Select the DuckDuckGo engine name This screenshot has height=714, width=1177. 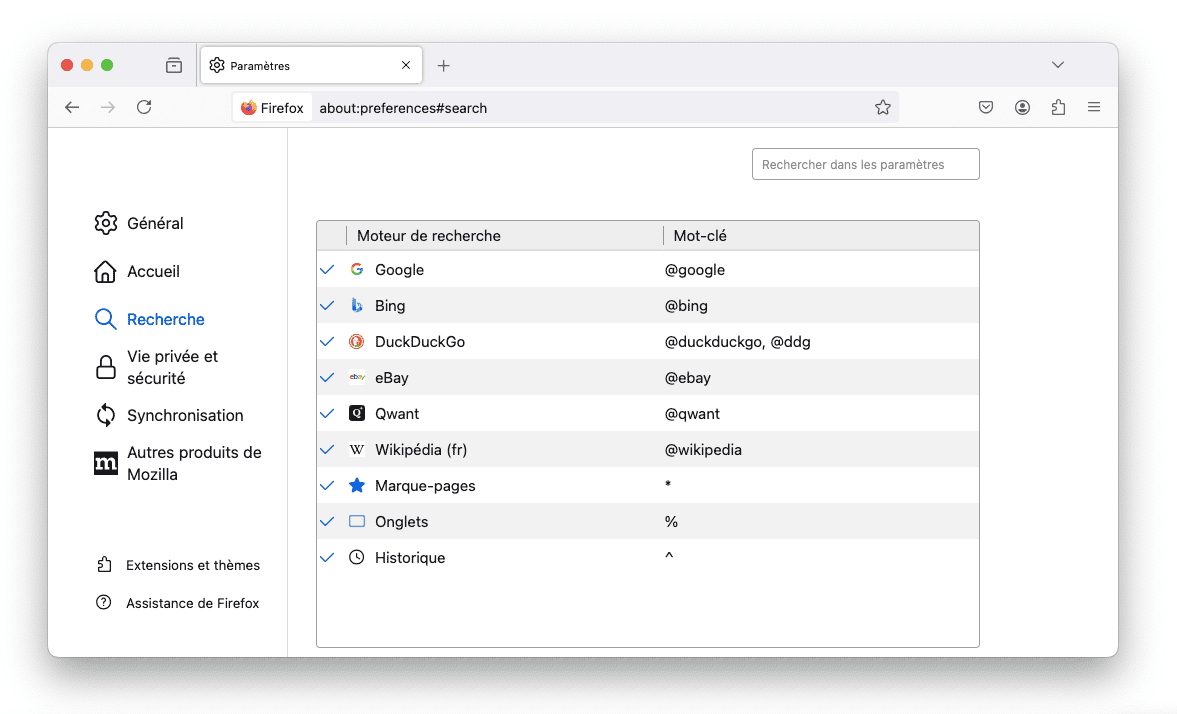(x=420, y=342)
